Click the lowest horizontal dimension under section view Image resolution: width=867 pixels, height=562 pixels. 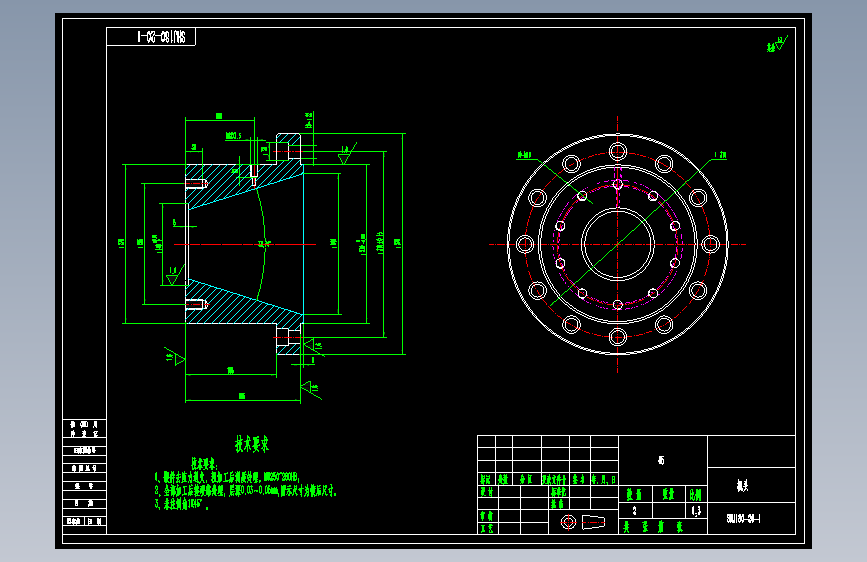pos(242,397)
